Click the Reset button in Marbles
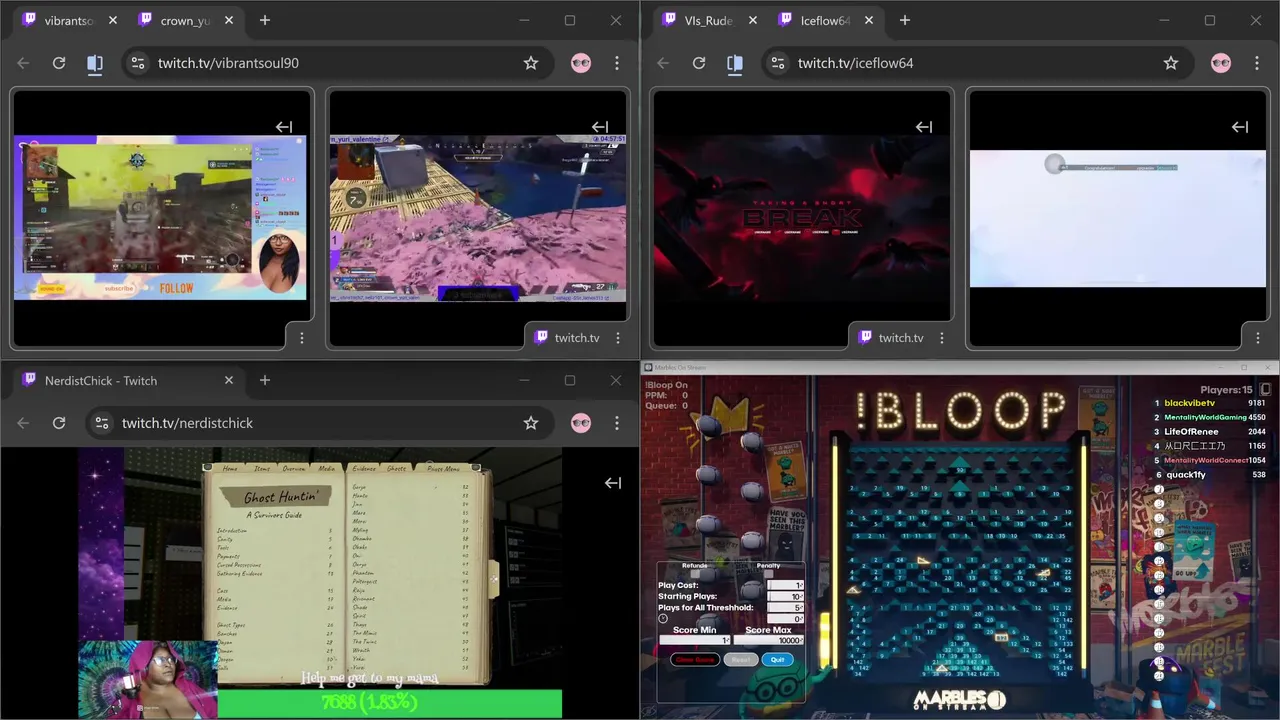 [x=741, y=659]
